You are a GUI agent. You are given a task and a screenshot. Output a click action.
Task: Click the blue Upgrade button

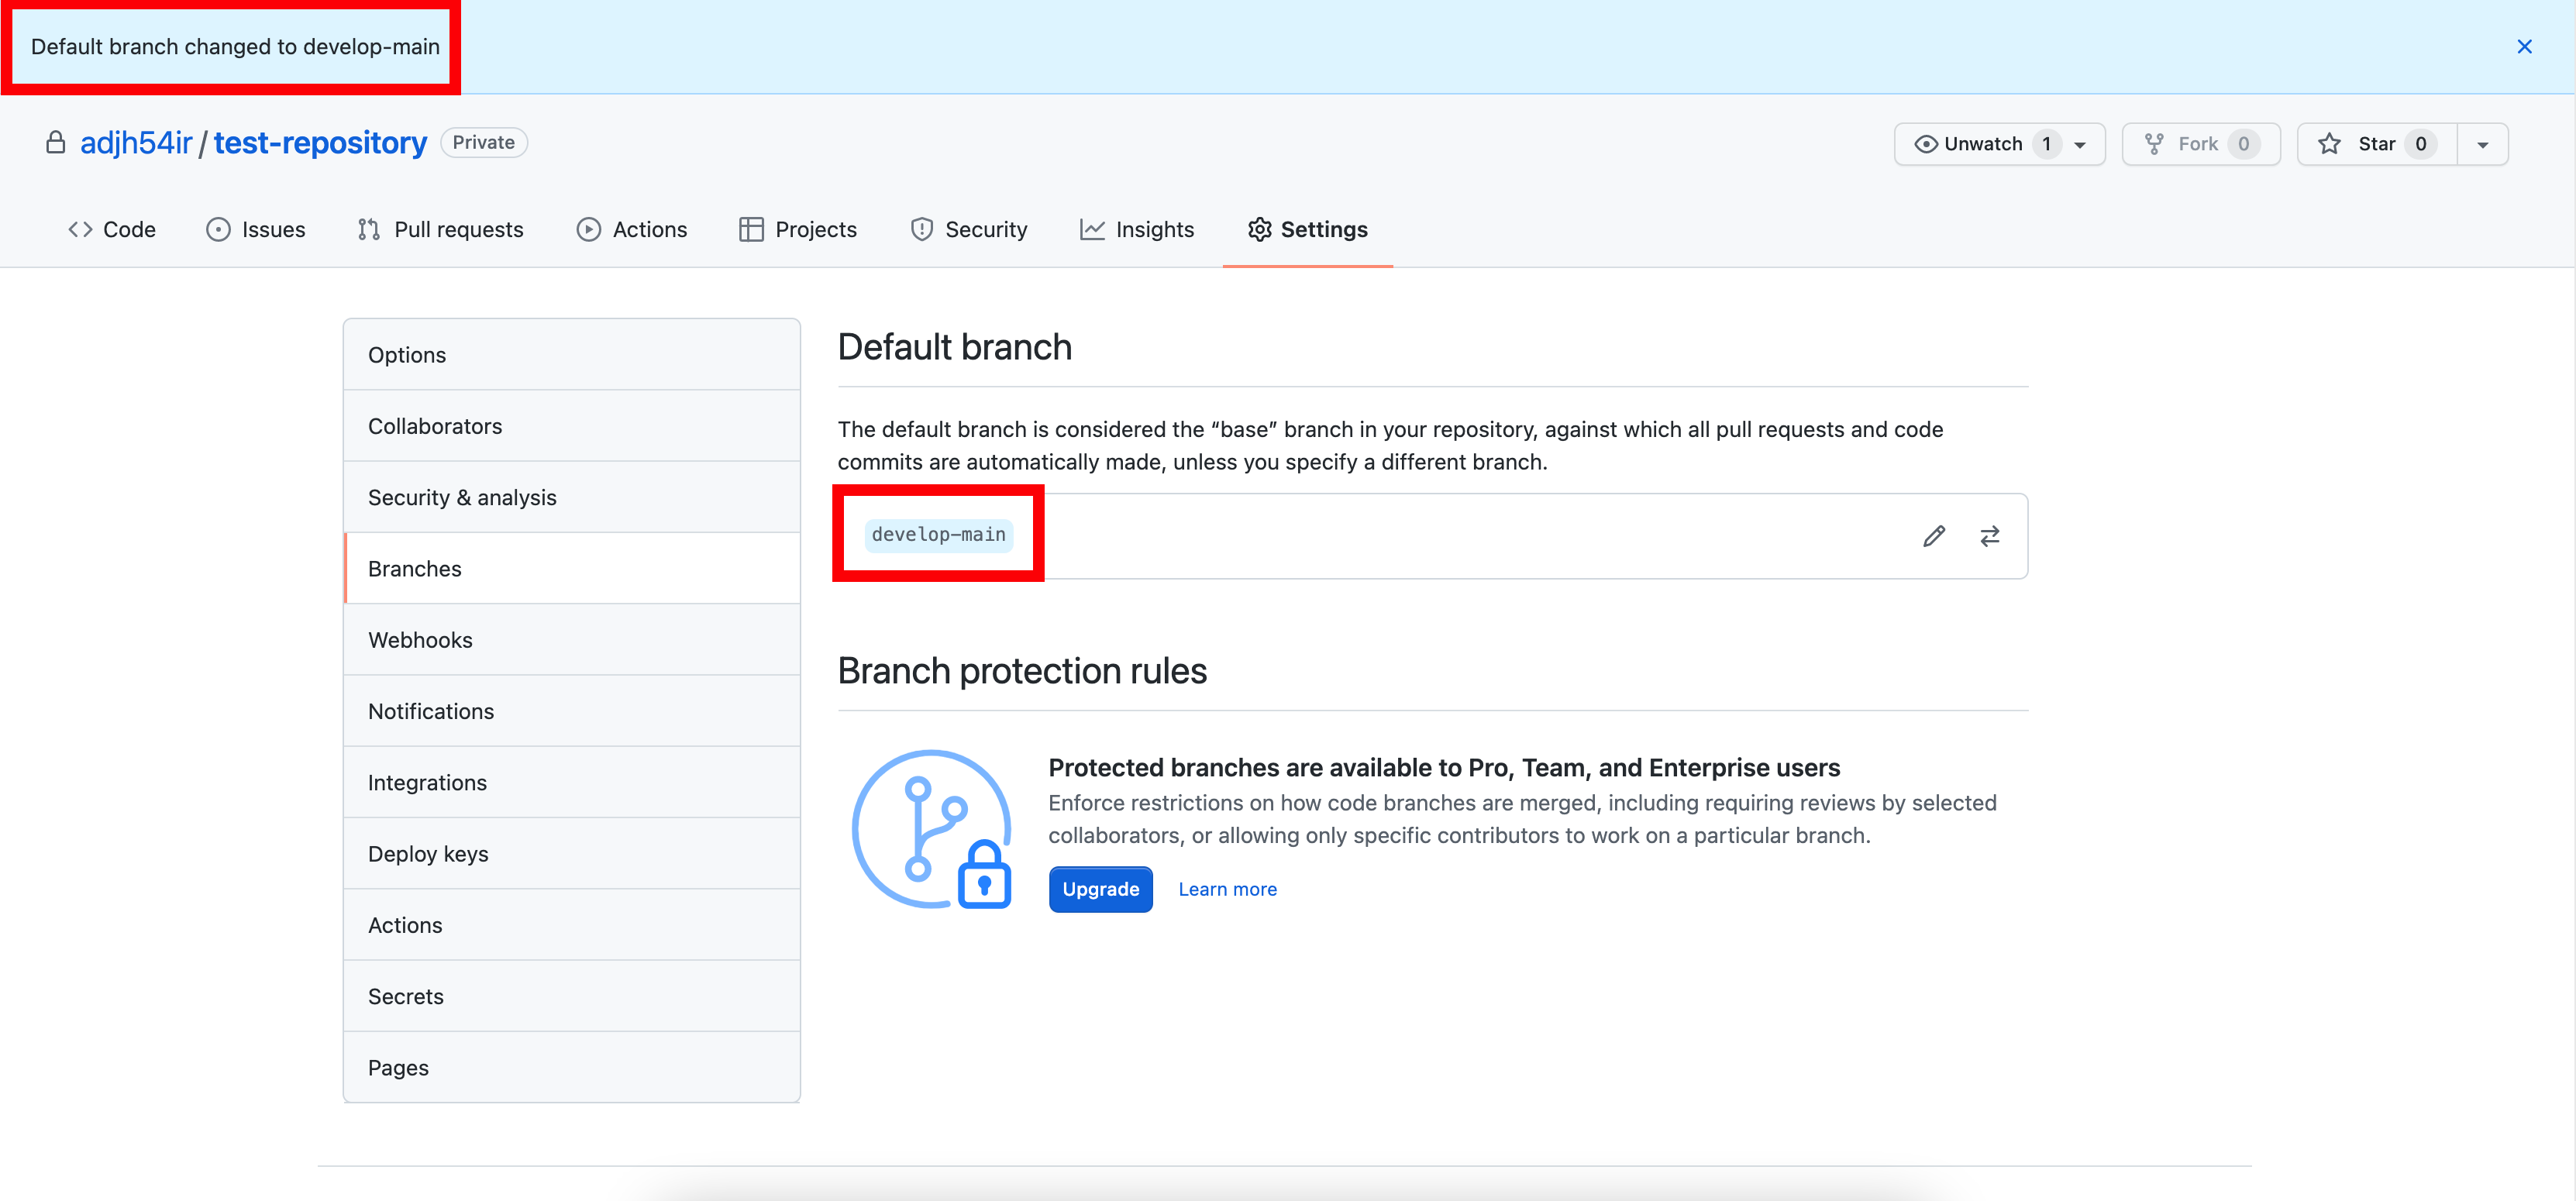(x=1100, y=889)
